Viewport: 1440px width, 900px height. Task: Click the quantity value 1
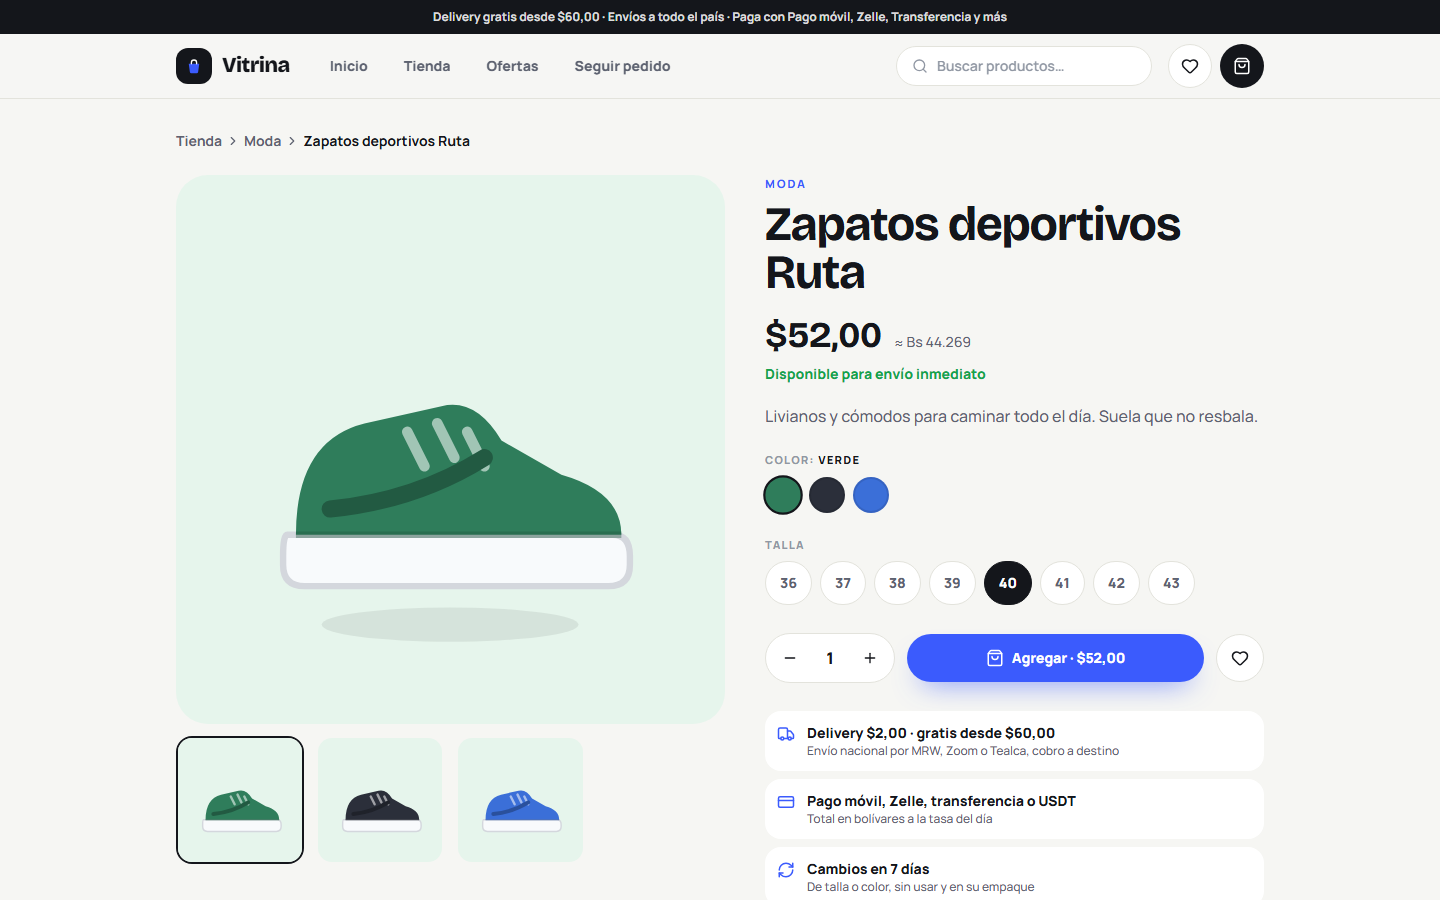click(830, 658)
